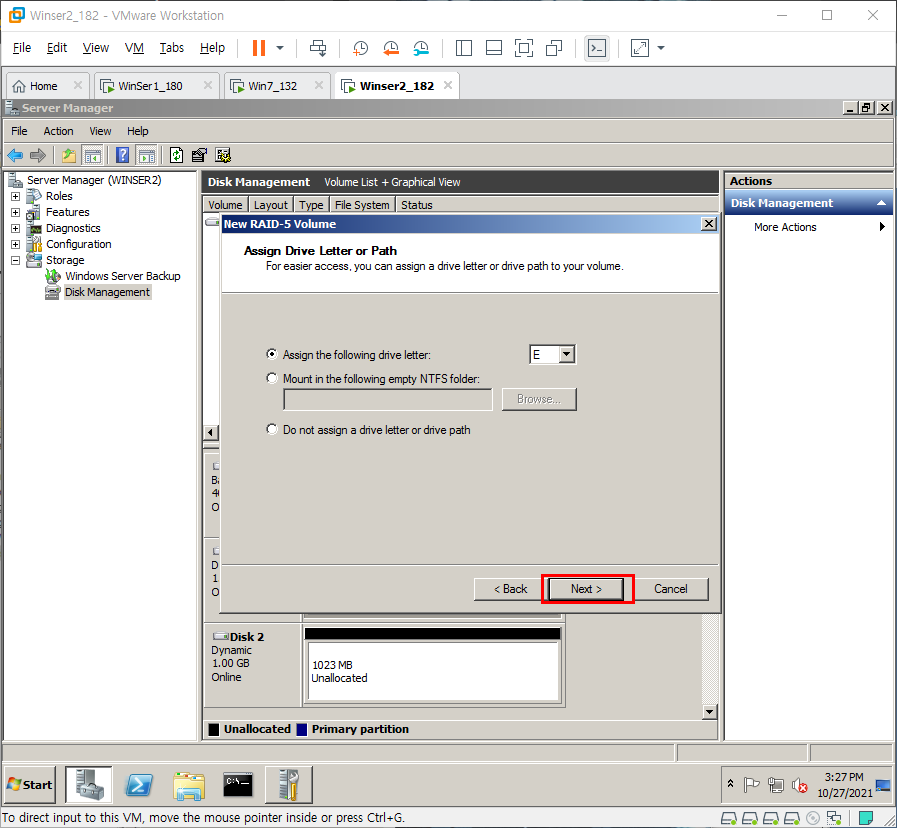Open Command Prompt taskbar icon
Image resolution: width=897 pixels, height=828 pixels.
(238, 785)
